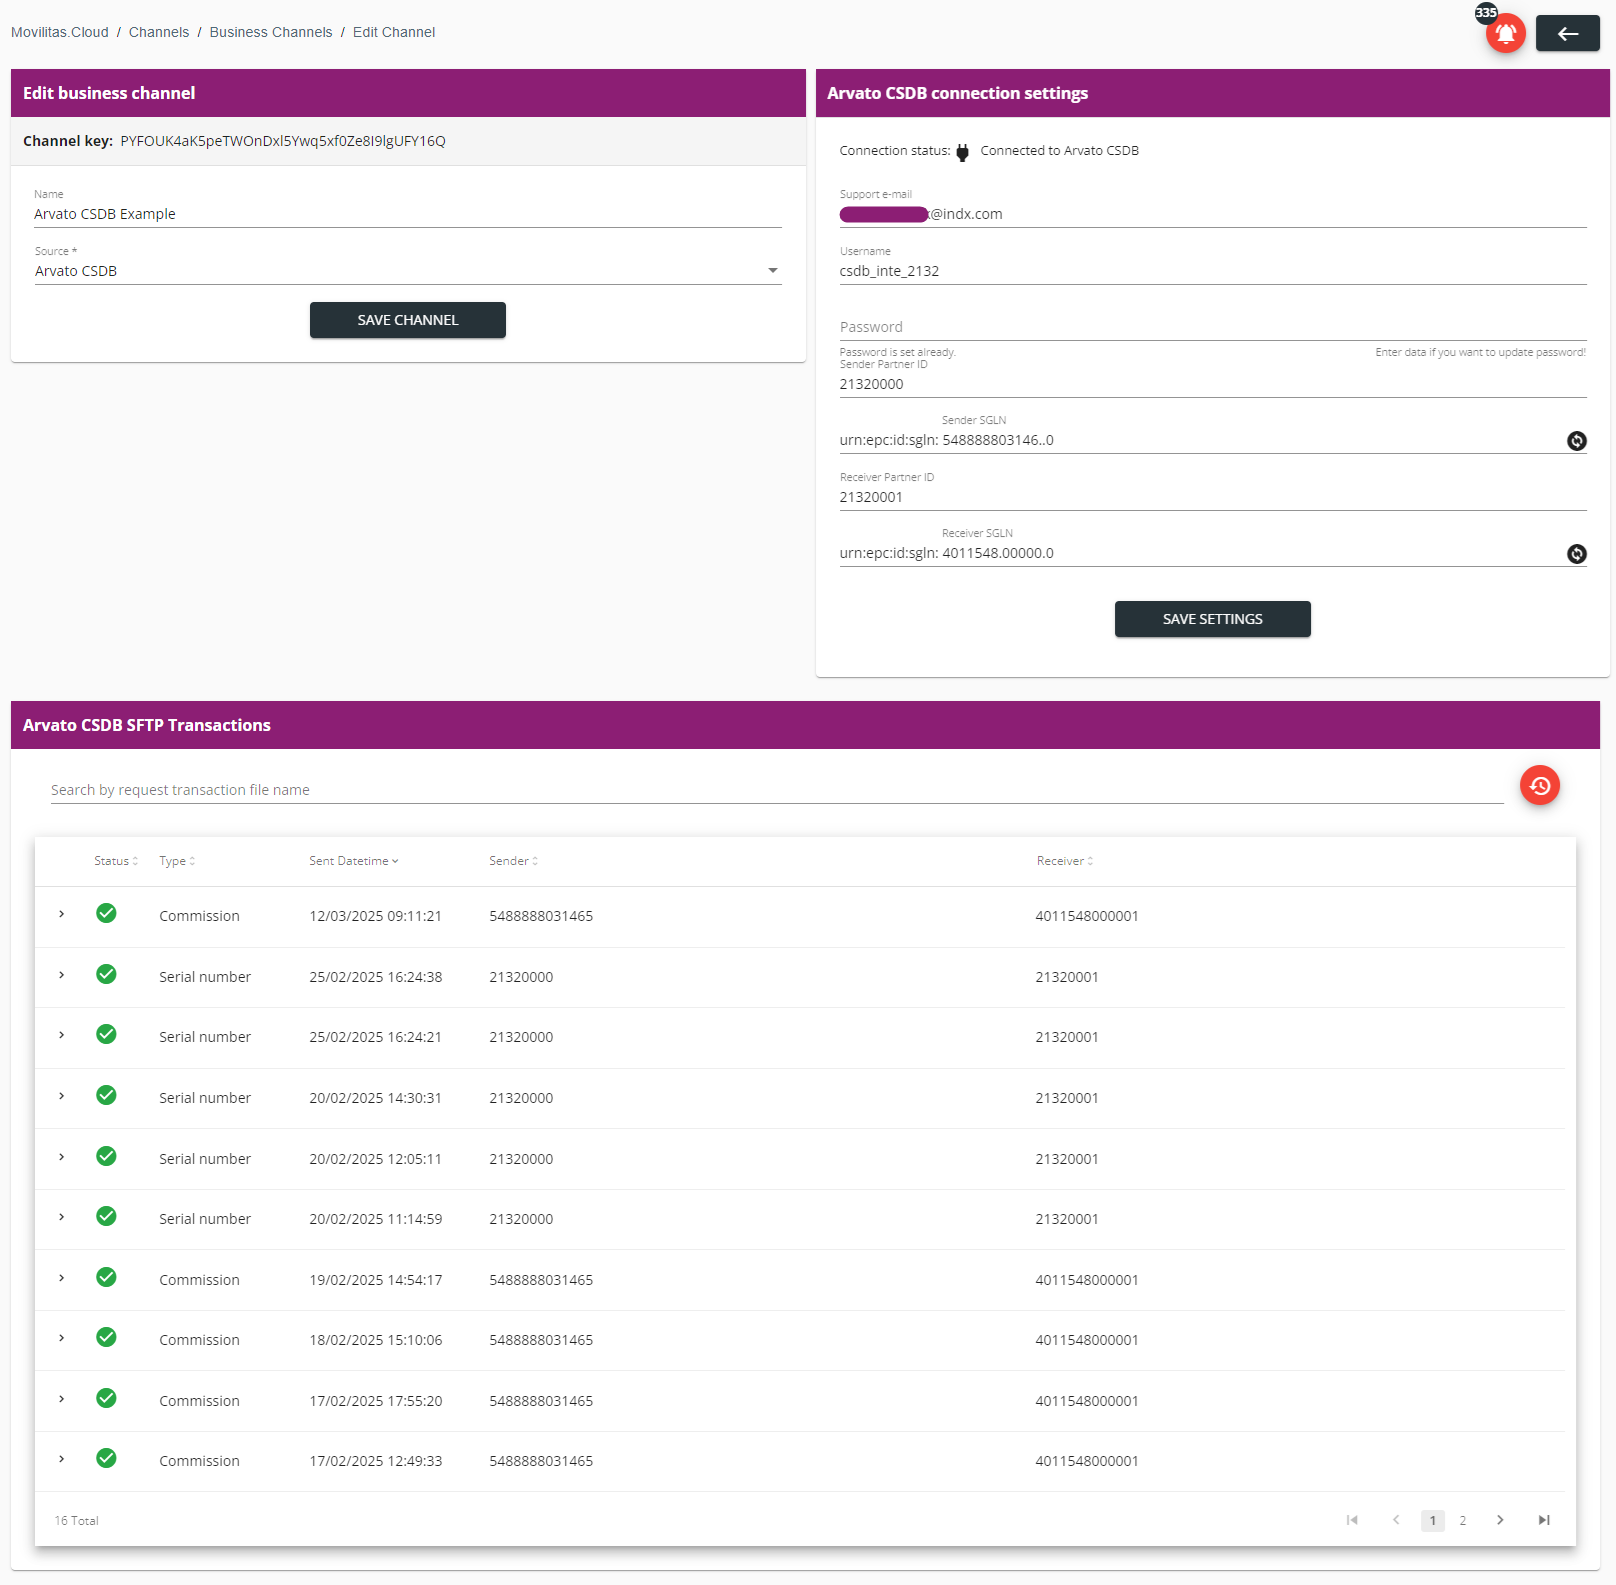Go to the next page of transactions
Screen dimensions: 1616x1585
point(1500,1520)
